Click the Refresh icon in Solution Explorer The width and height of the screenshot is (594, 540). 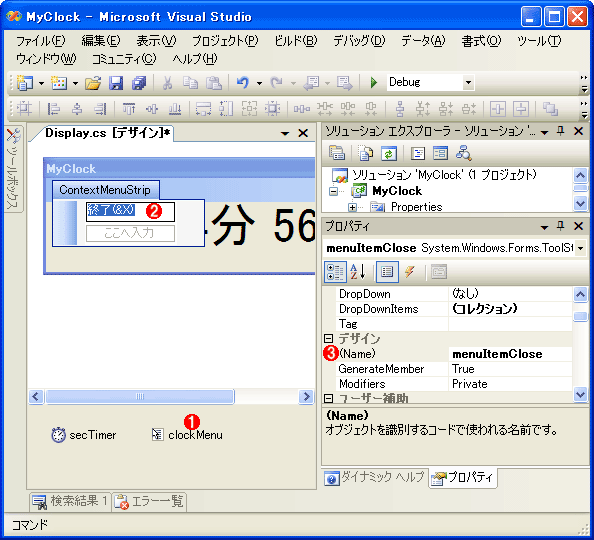[x=389, y=153]
